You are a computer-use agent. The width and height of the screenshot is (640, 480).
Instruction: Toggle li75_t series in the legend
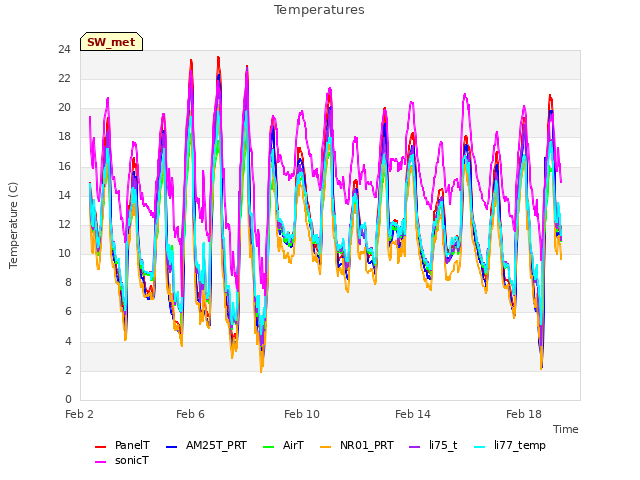tap(433, 445)
